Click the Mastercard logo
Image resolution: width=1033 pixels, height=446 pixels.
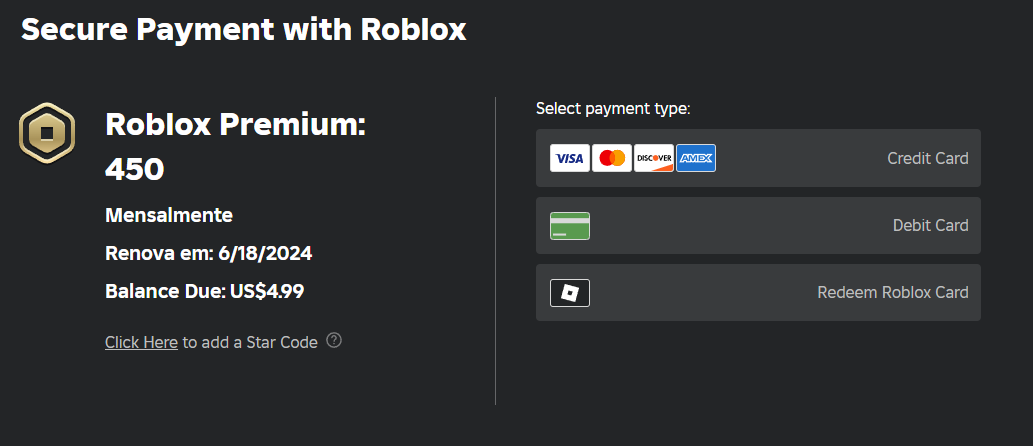point(612,158)
